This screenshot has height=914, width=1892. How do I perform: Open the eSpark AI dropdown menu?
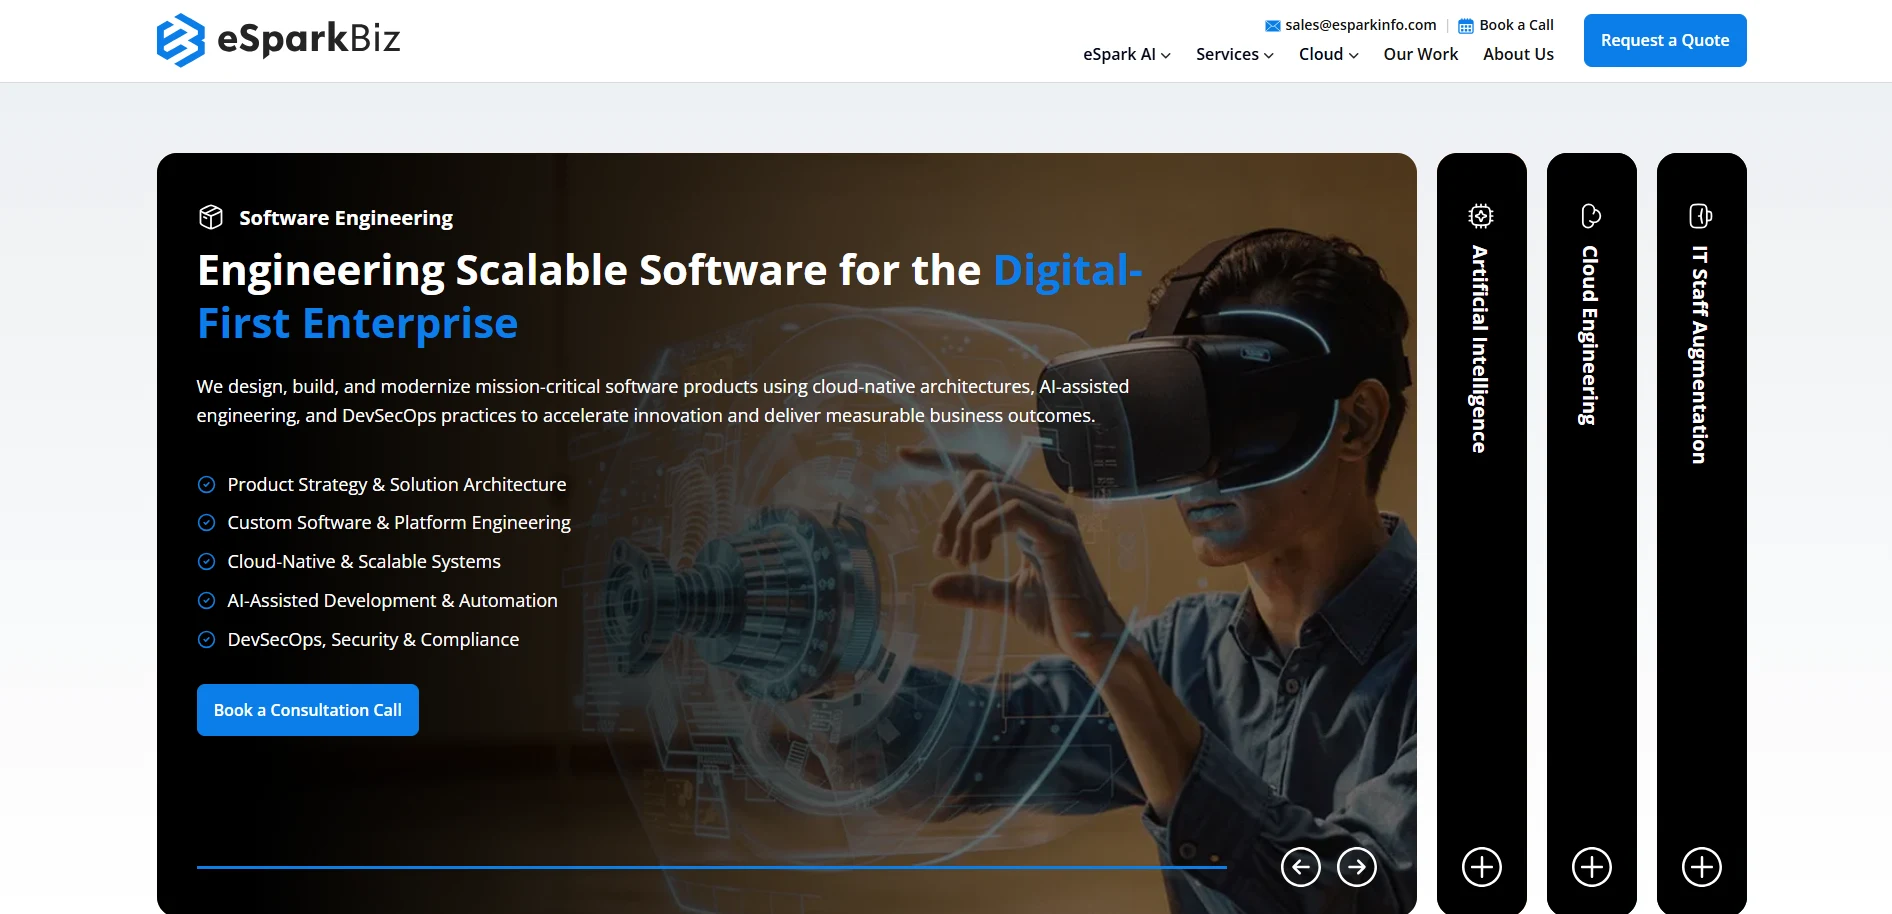[x=1127, y=54]
